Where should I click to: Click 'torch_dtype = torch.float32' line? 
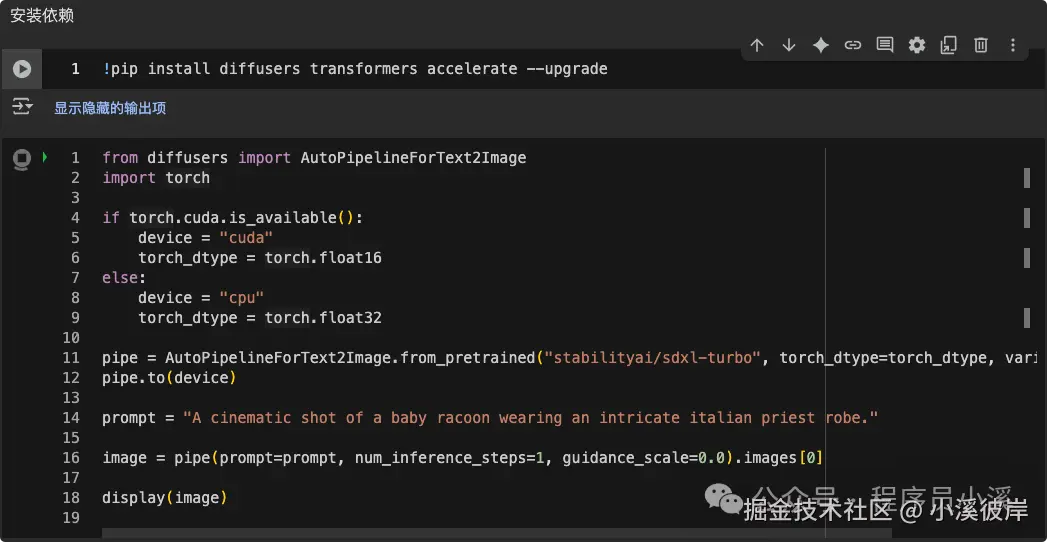click(260, 318)
